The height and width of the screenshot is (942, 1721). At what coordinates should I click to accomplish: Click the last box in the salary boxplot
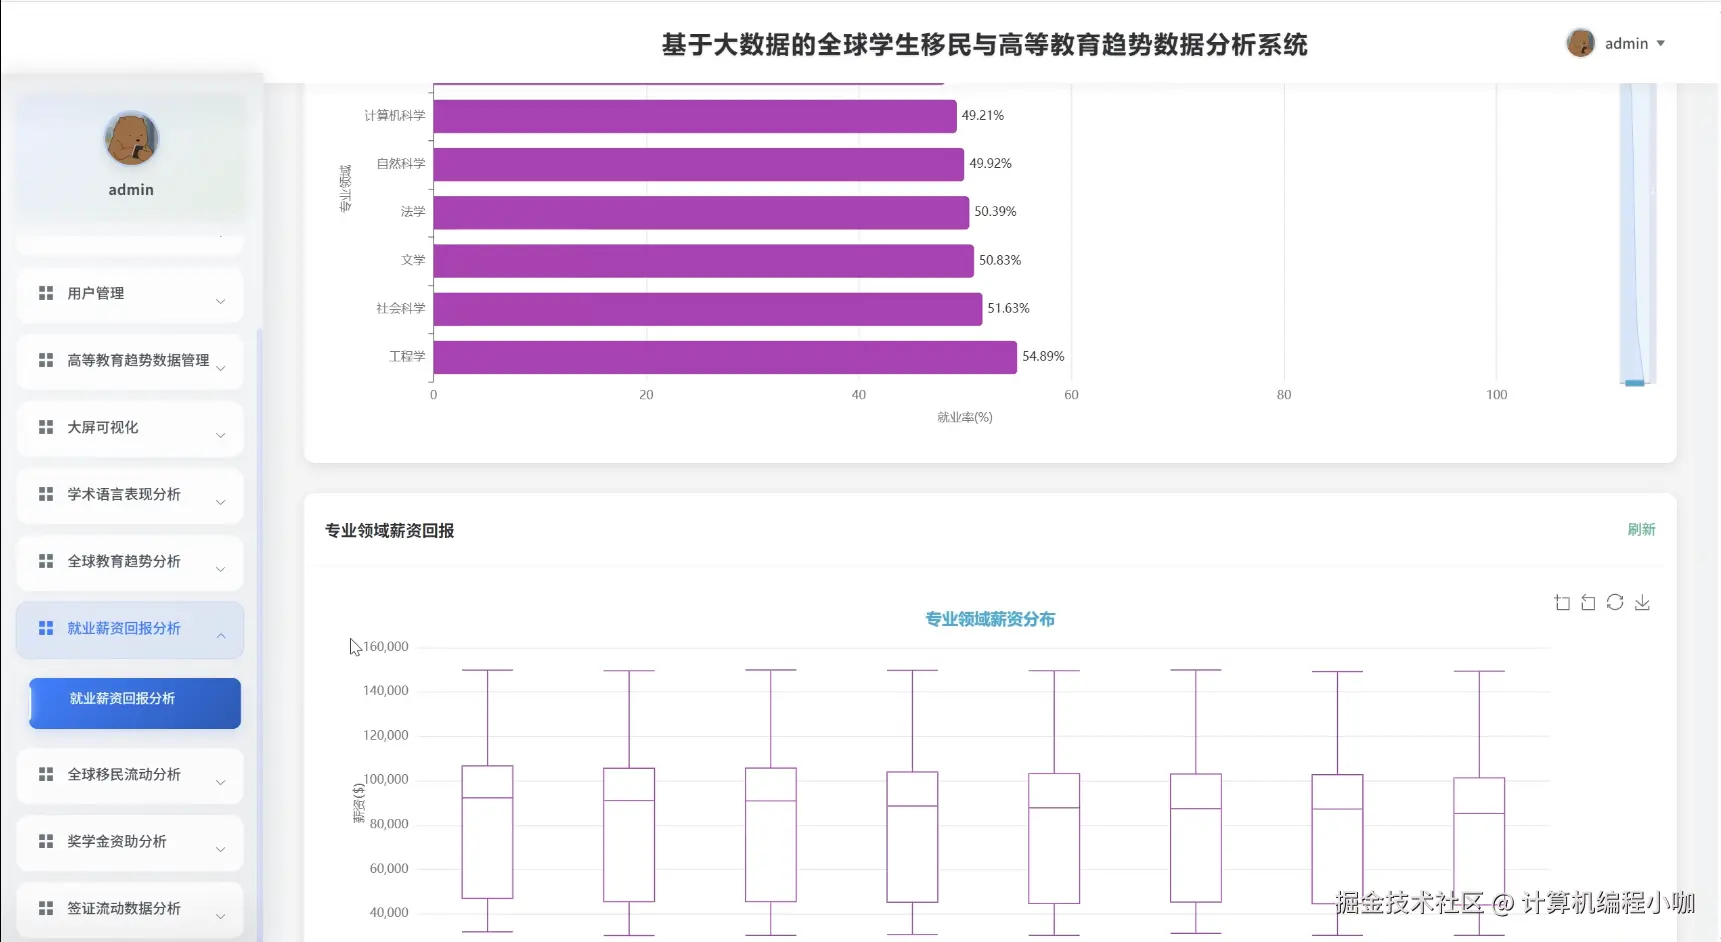click(1479, 843)
